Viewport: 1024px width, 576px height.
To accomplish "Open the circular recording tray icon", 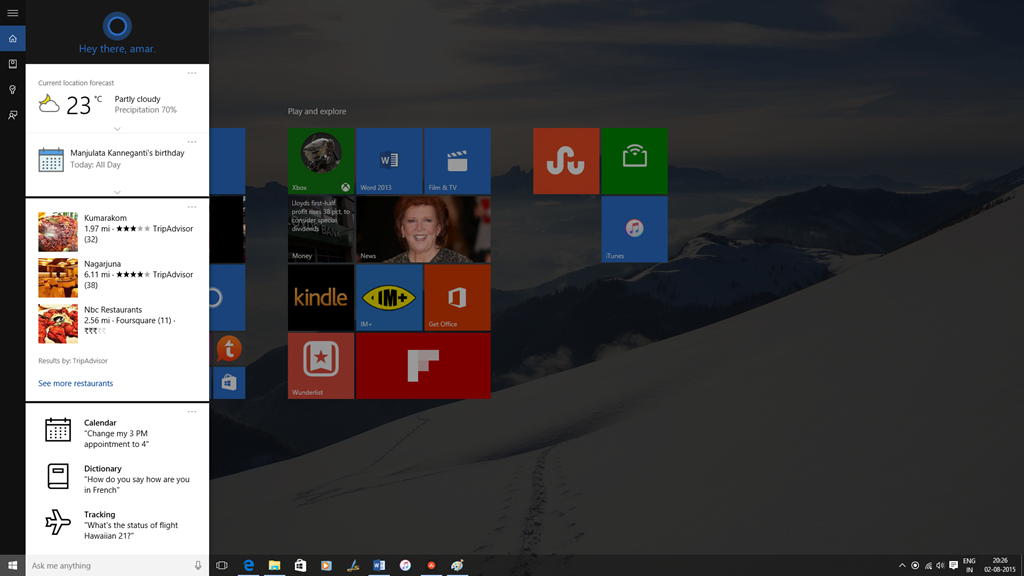I will coord(915,566).
